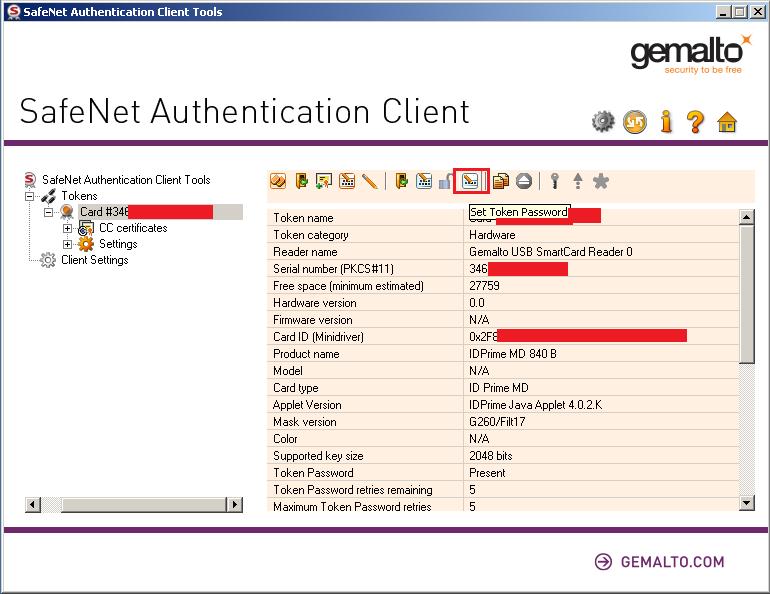Click the Unlock Token padlock icon
This screenshot has width=770, height=594.
point(445,182)
